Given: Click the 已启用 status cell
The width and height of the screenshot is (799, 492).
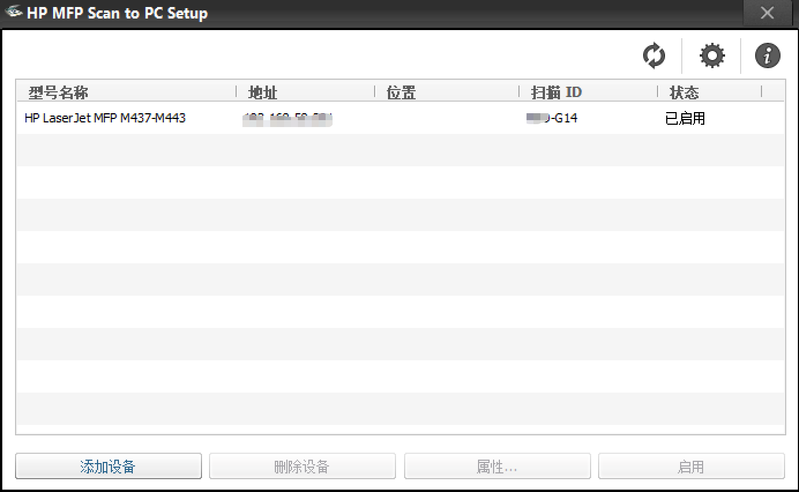Looking at the screenshot, I should tap(685, 119).
